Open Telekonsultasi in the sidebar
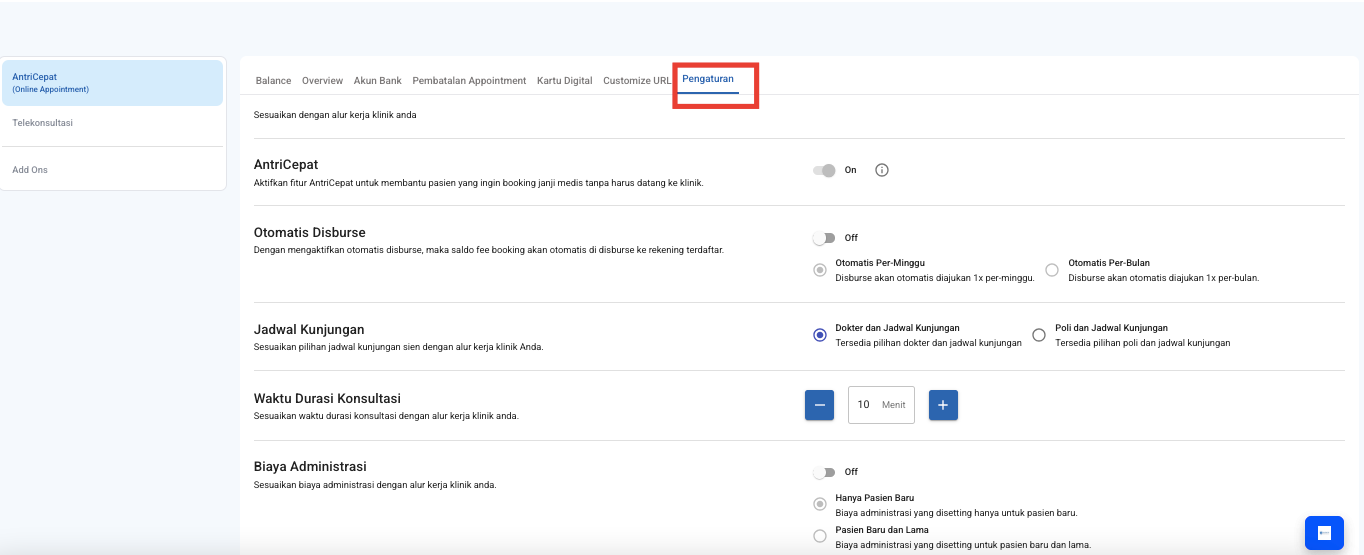Viewport: 1364px width, 555px height. tap(42, 123)
